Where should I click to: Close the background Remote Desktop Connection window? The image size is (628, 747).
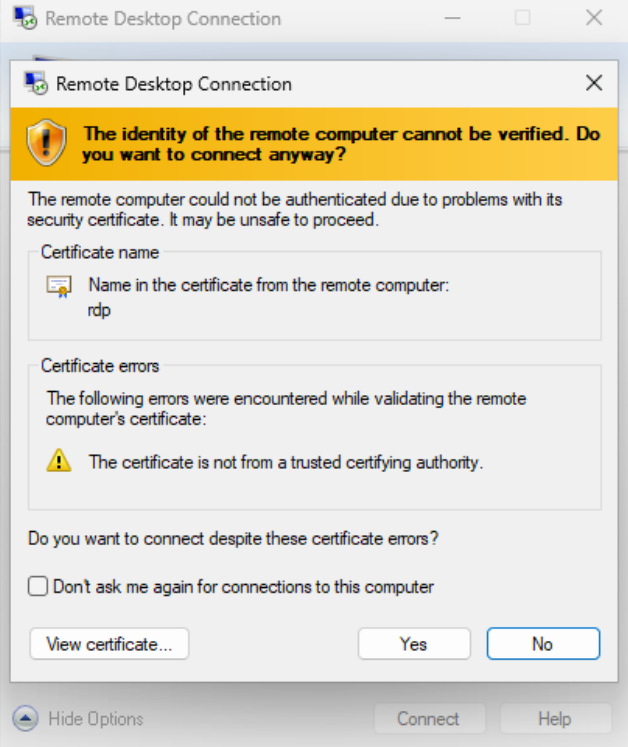[594, 18]
